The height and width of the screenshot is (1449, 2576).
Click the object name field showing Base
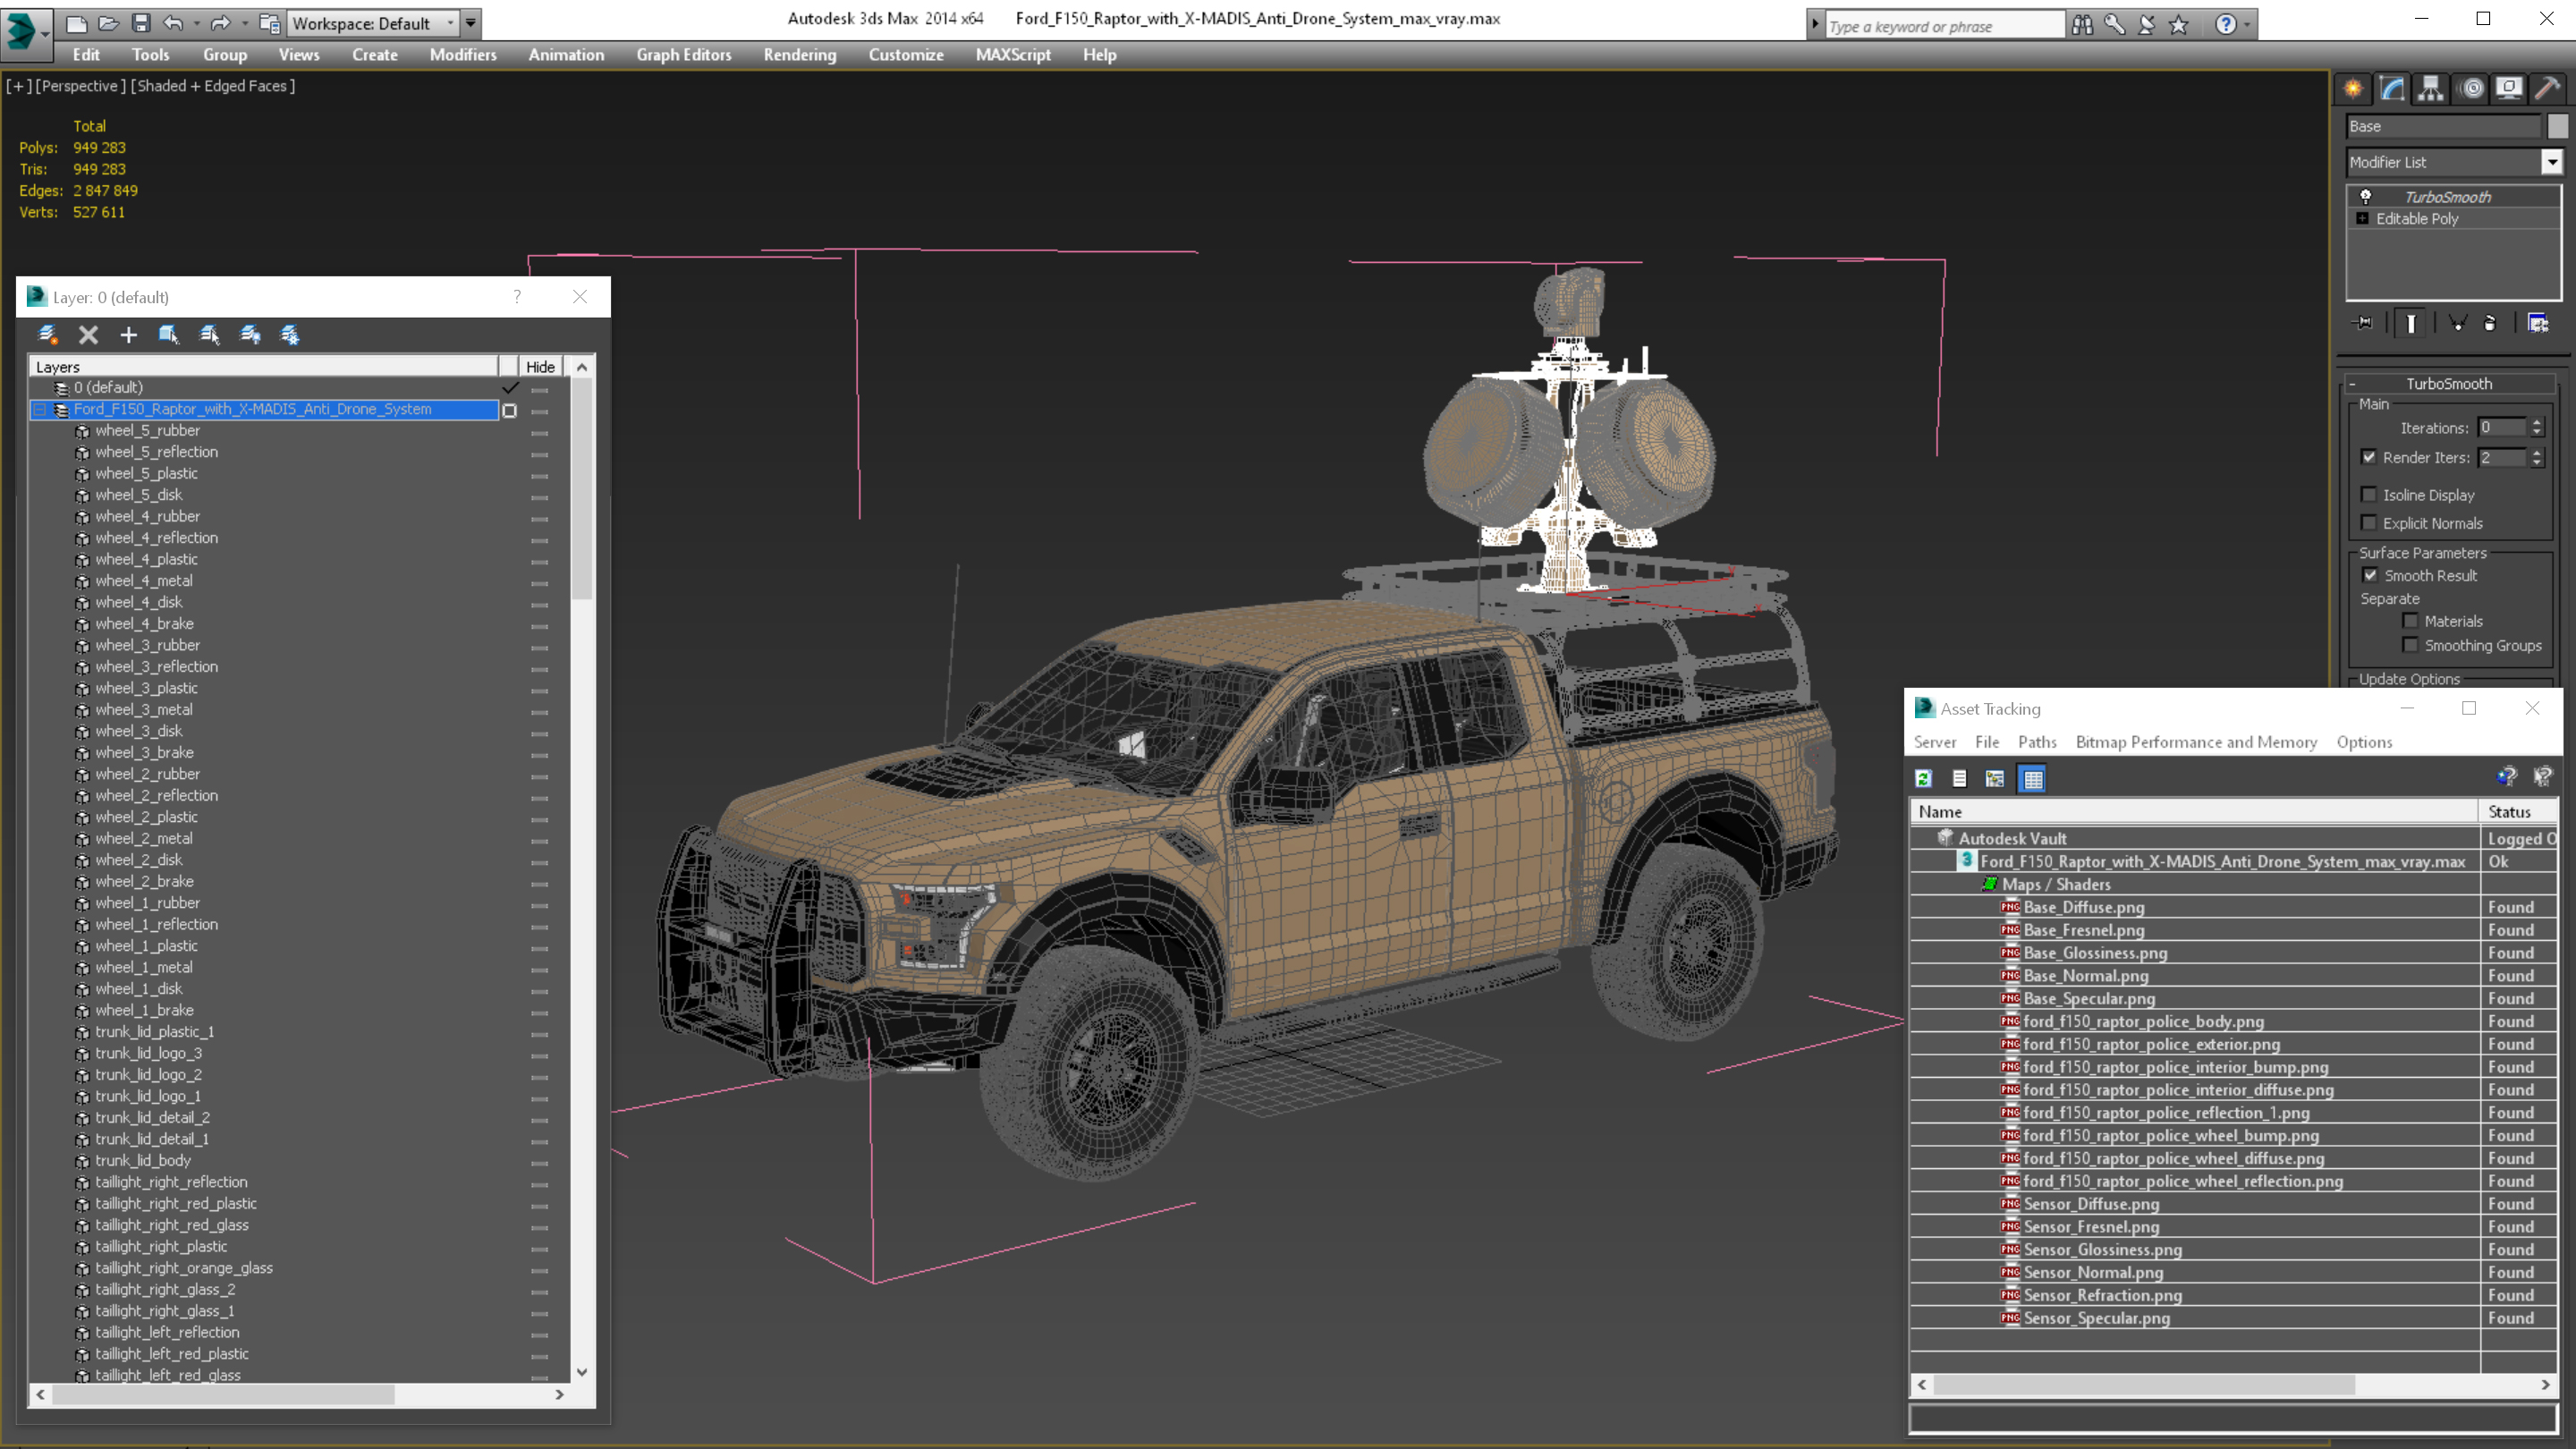tap(2442, 126)
